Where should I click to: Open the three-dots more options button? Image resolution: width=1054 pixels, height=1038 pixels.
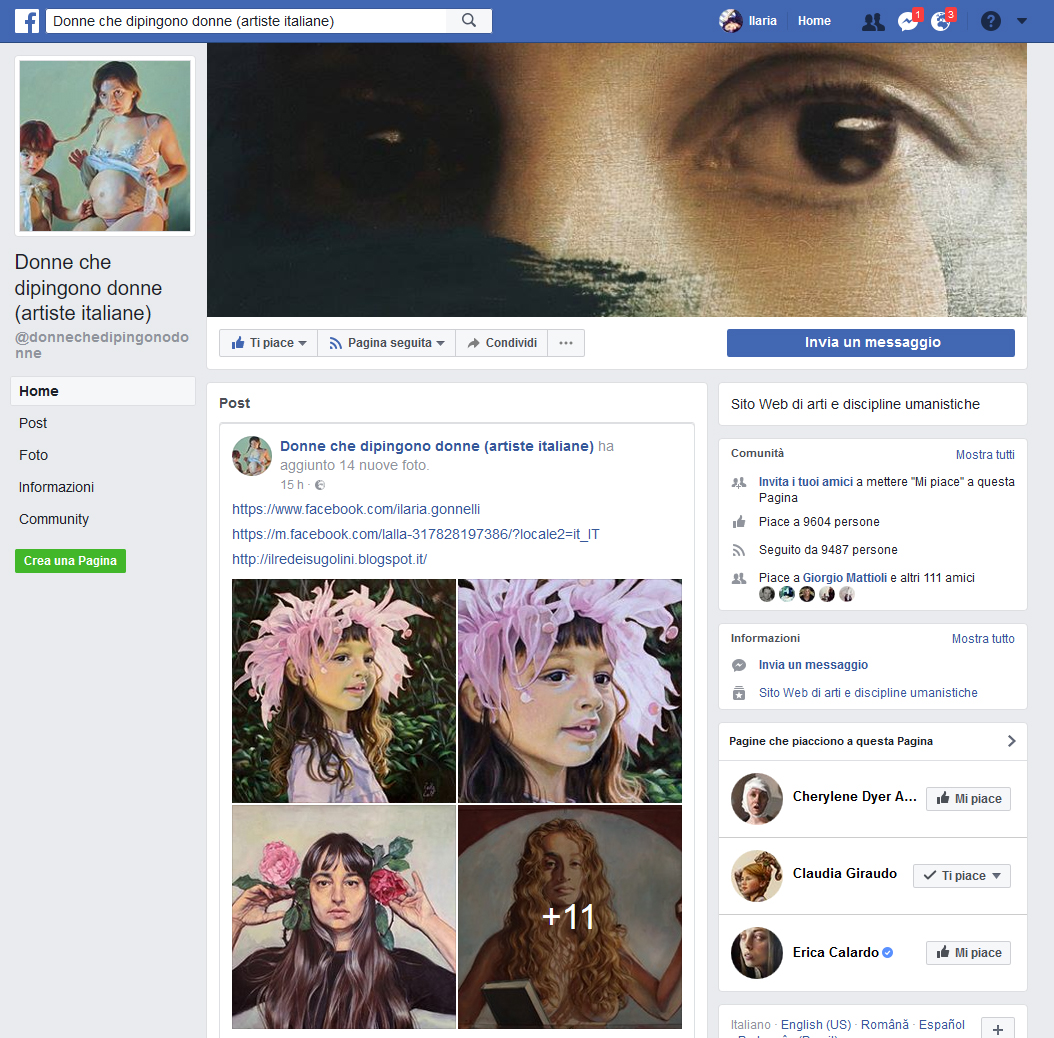click(x=566, y=343)
